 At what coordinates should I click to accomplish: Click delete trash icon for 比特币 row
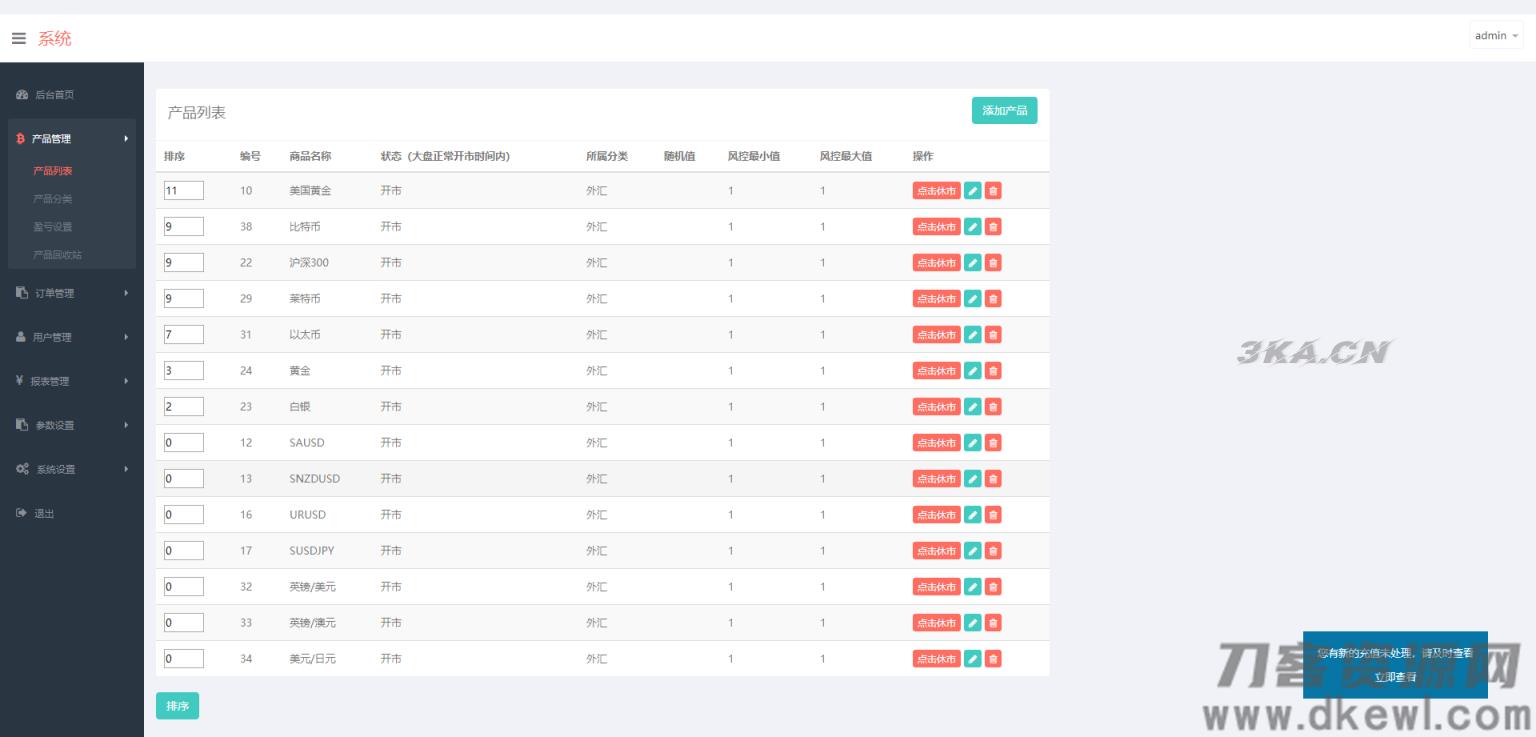993,227
